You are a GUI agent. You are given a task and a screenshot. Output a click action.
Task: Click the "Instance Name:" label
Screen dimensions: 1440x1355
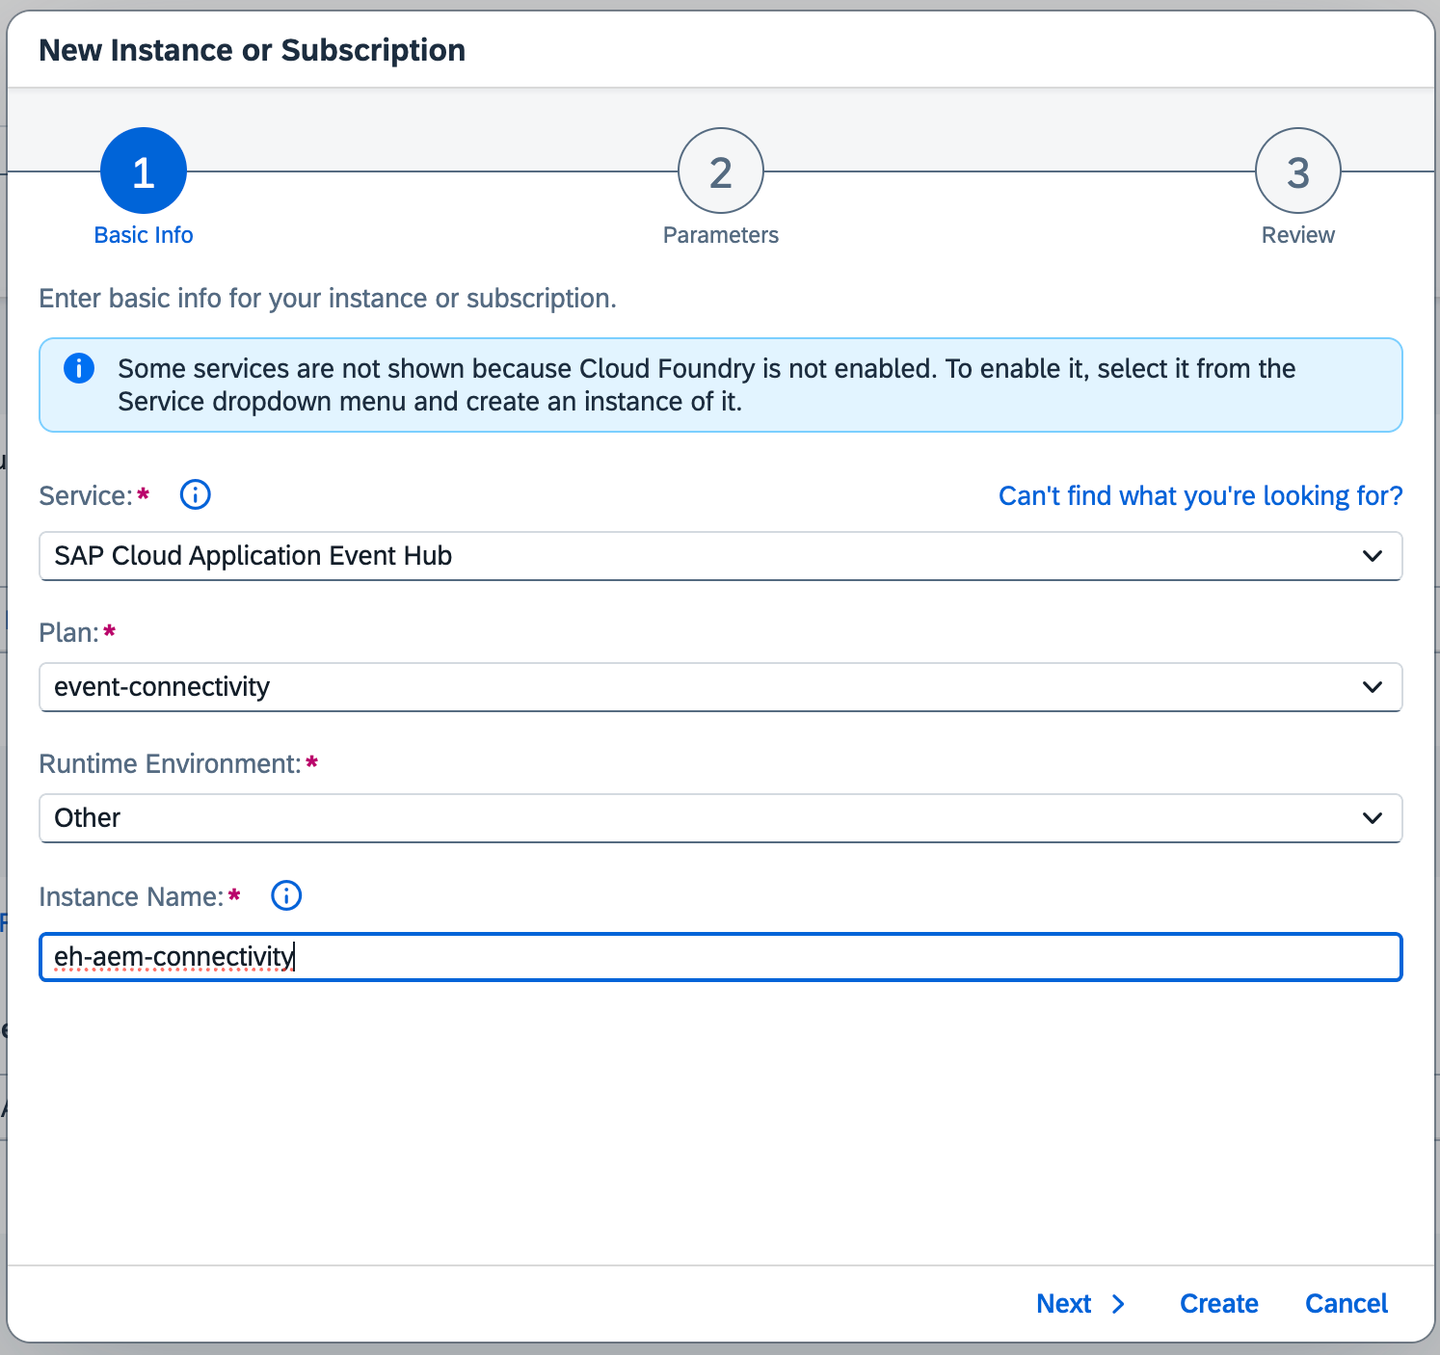tap(131, 897)
